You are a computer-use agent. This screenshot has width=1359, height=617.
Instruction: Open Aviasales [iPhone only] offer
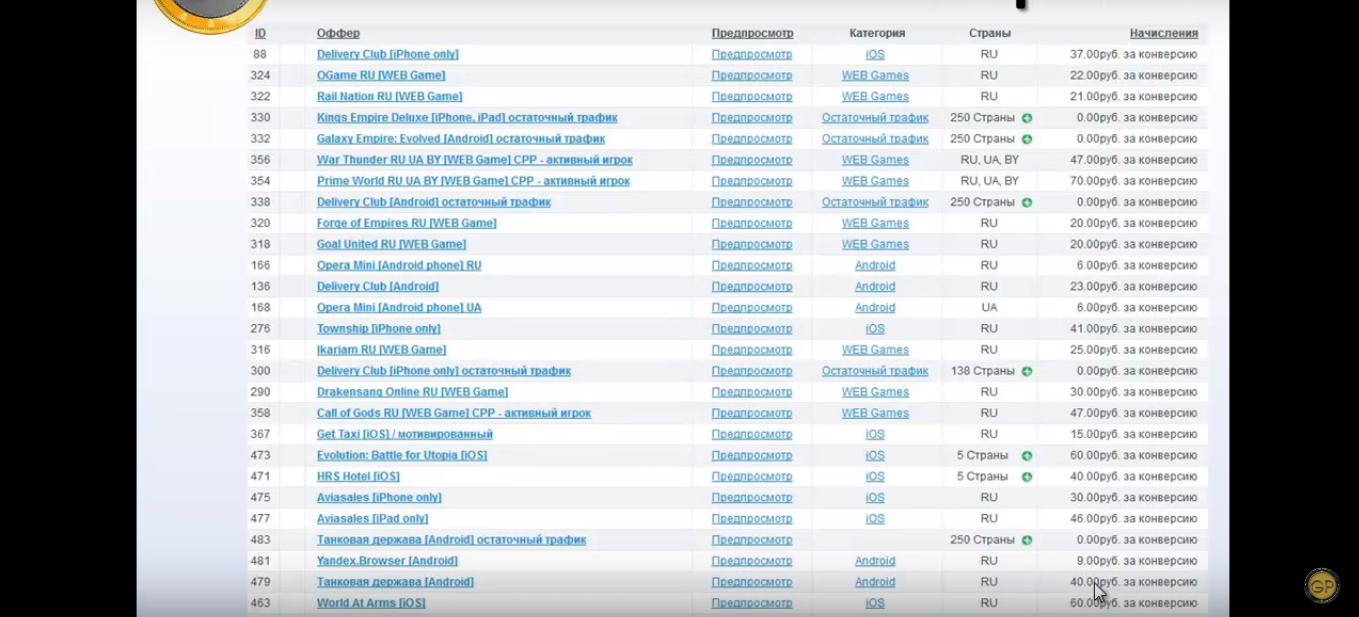click(x=379, y=498)
